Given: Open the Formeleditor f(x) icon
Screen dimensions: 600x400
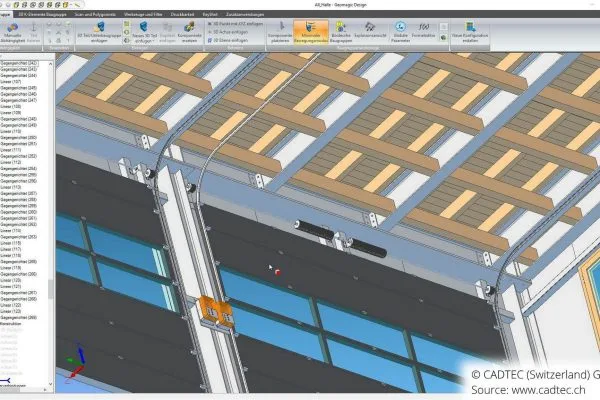Looking at the screenshot, I should click(x=424, y=27).
